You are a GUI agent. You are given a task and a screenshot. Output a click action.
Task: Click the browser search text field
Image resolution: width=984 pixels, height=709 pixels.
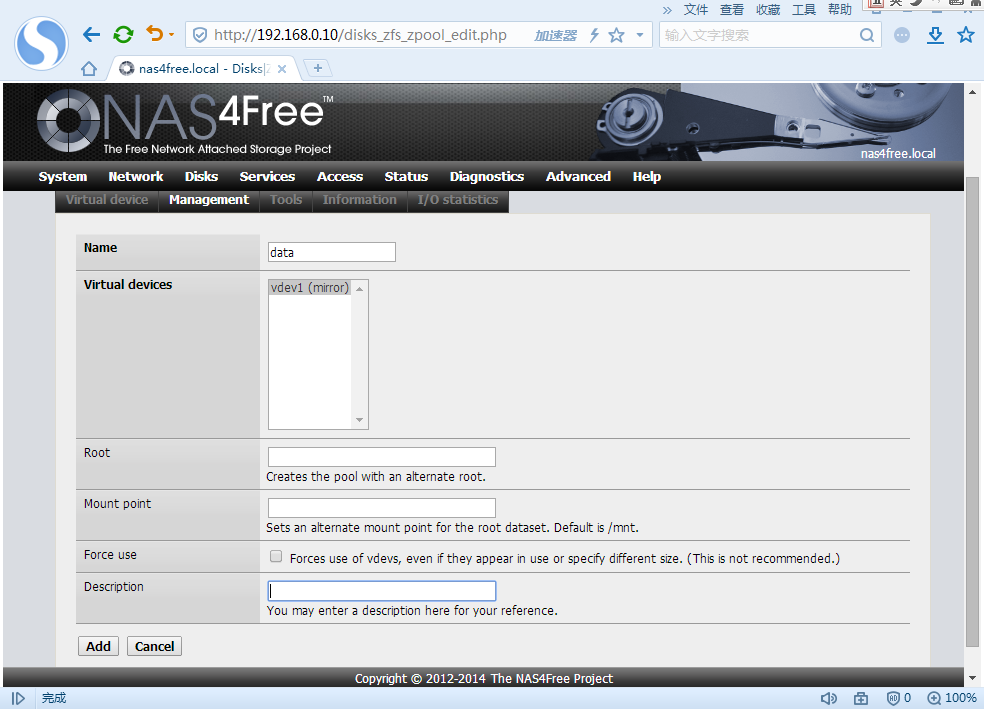coord(759,35)
